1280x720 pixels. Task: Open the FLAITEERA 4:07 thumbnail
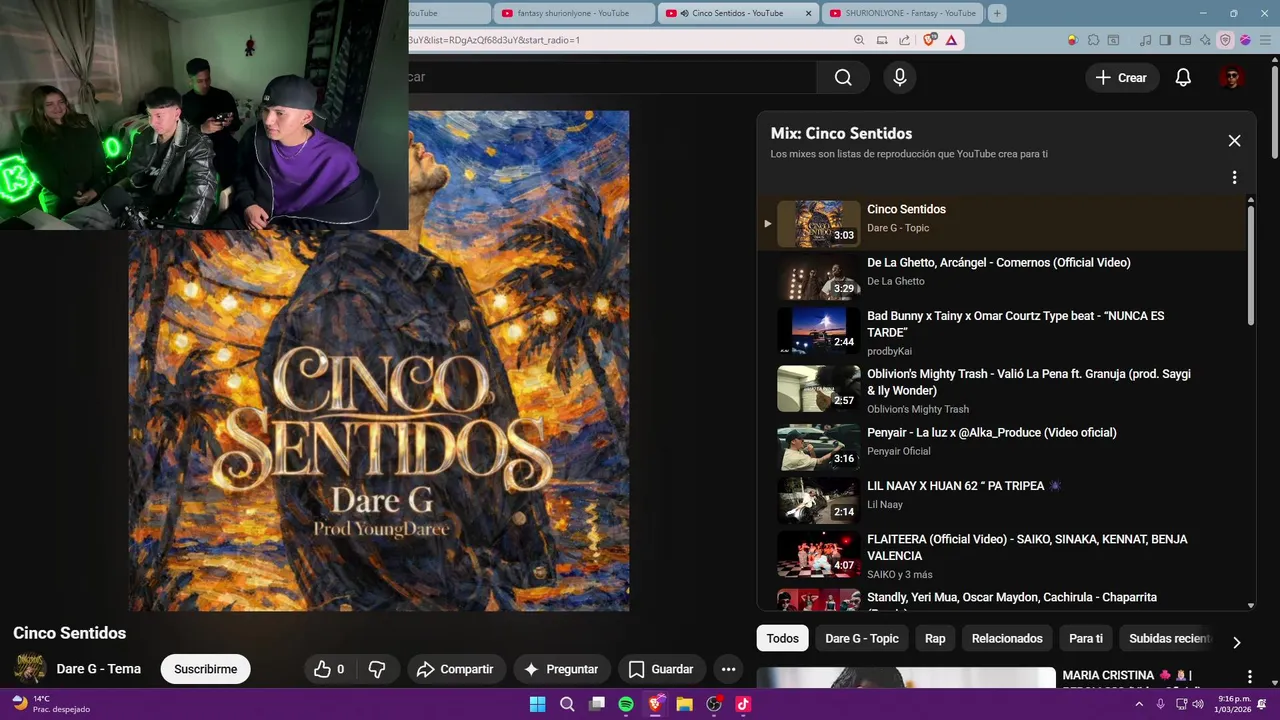pos(818,554)
